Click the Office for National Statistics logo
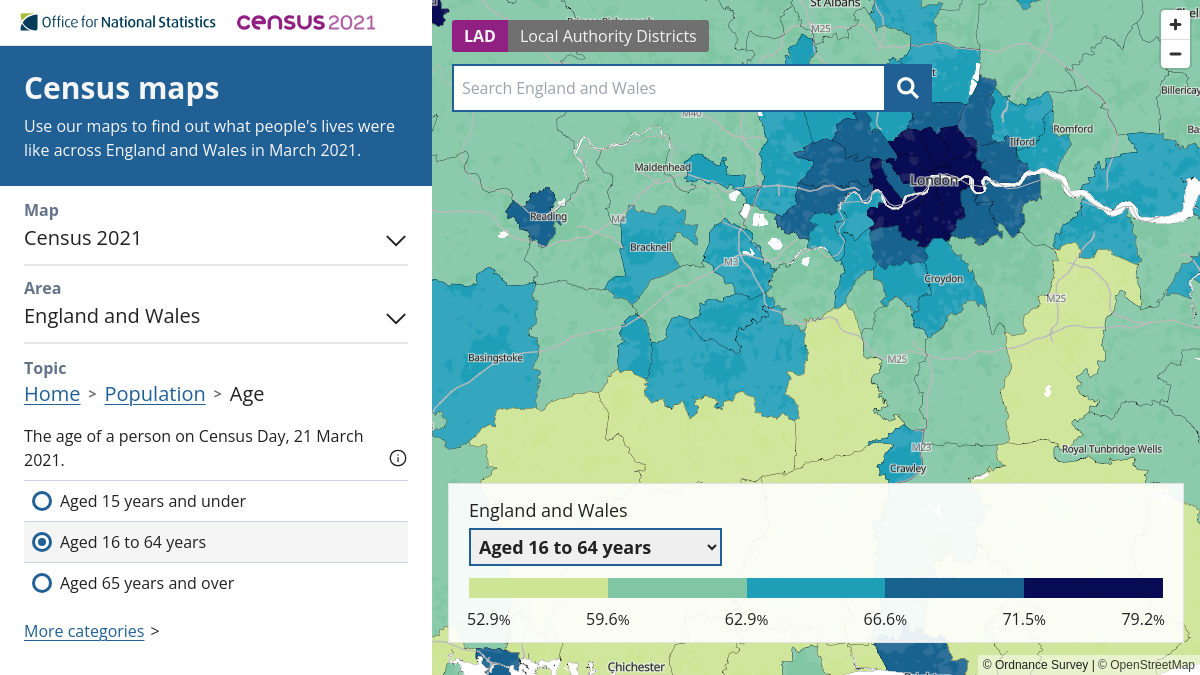This screenshot has width=1200, height=675. (x=118, y=22)
